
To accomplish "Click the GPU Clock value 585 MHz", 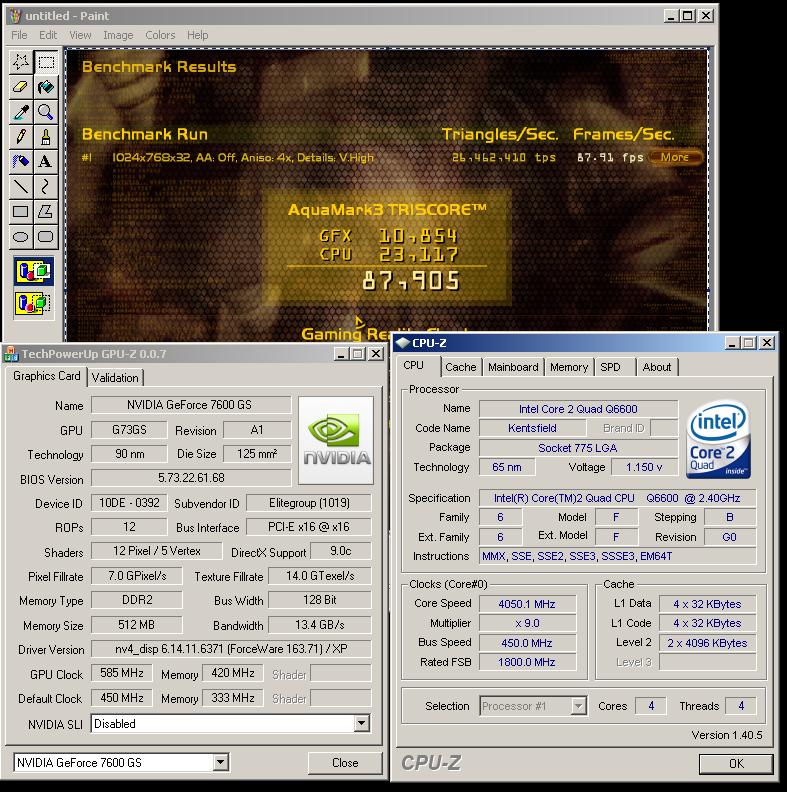I will click(x=122, y=673).
